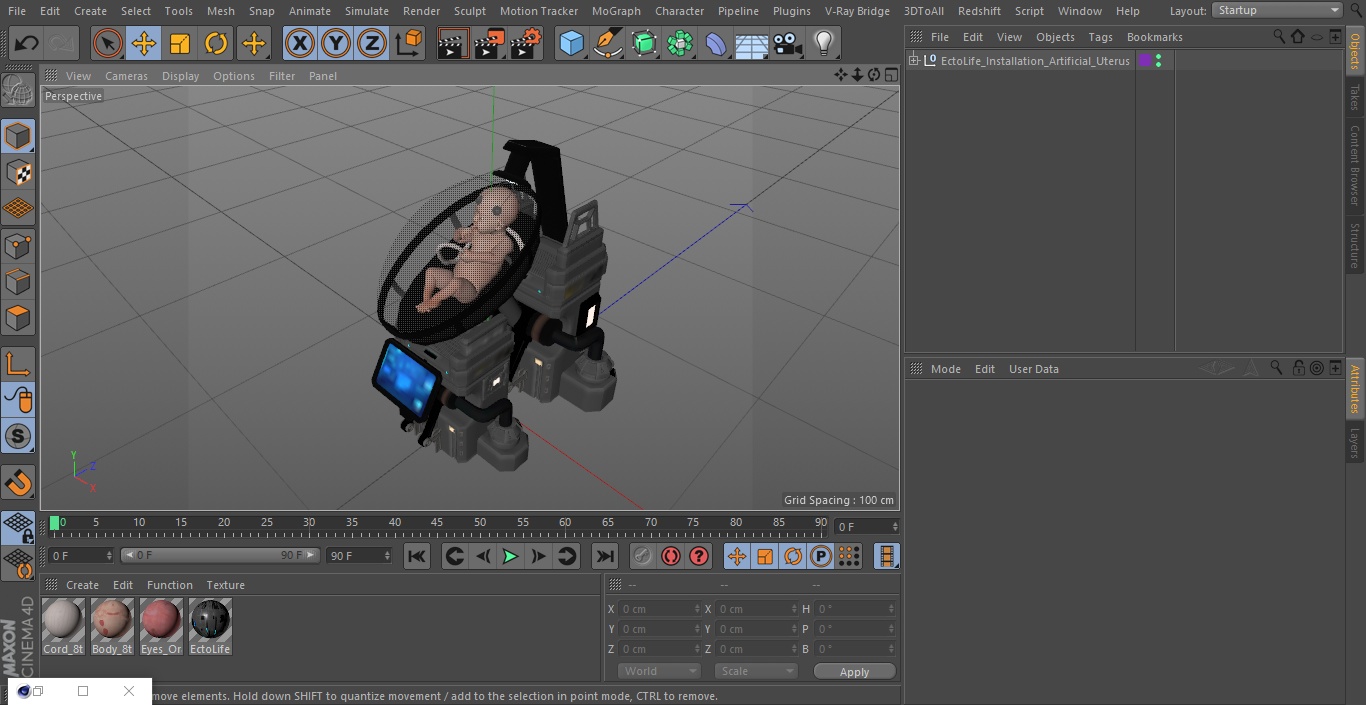Go to start of timeline

point(417,556)
